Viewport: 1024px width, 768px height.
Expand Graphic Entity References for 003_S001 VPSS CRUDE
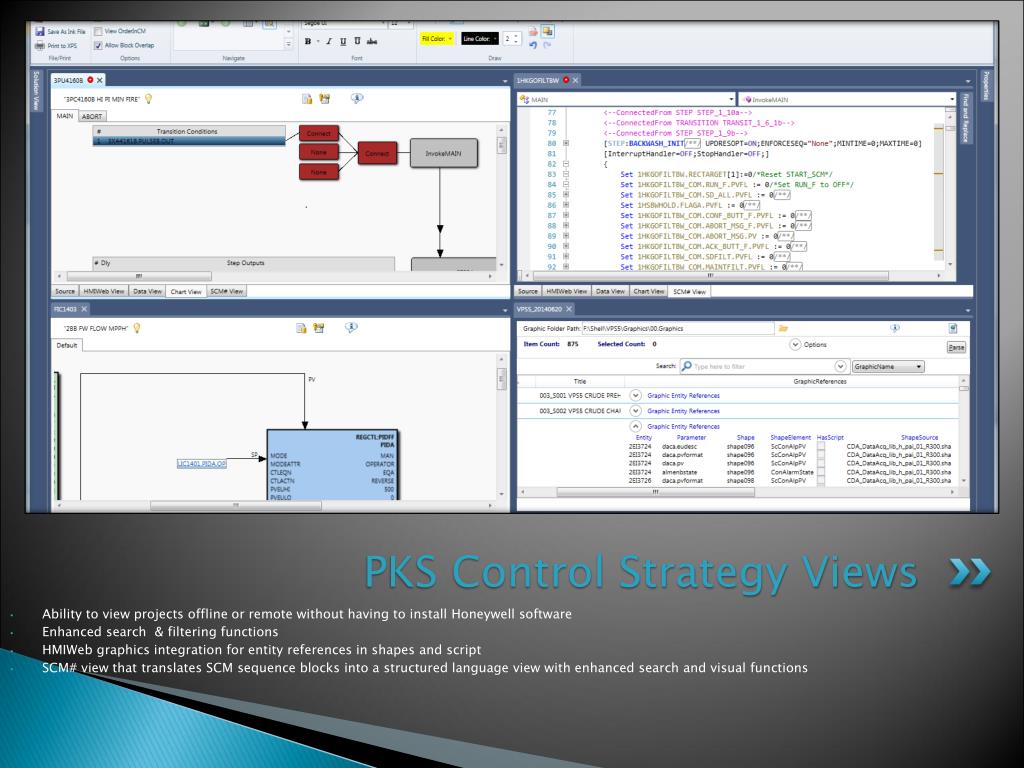point(635,396)
